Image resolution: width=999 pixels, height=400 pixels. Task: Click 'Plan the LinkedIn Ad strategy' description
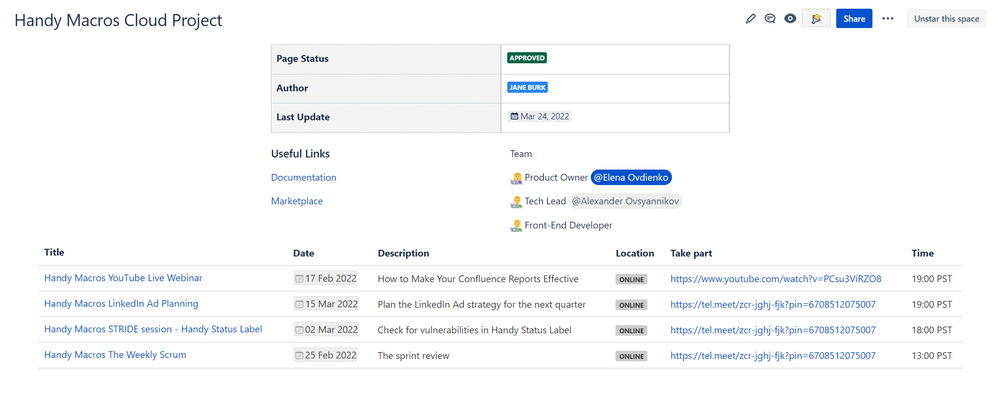[482, 304]
